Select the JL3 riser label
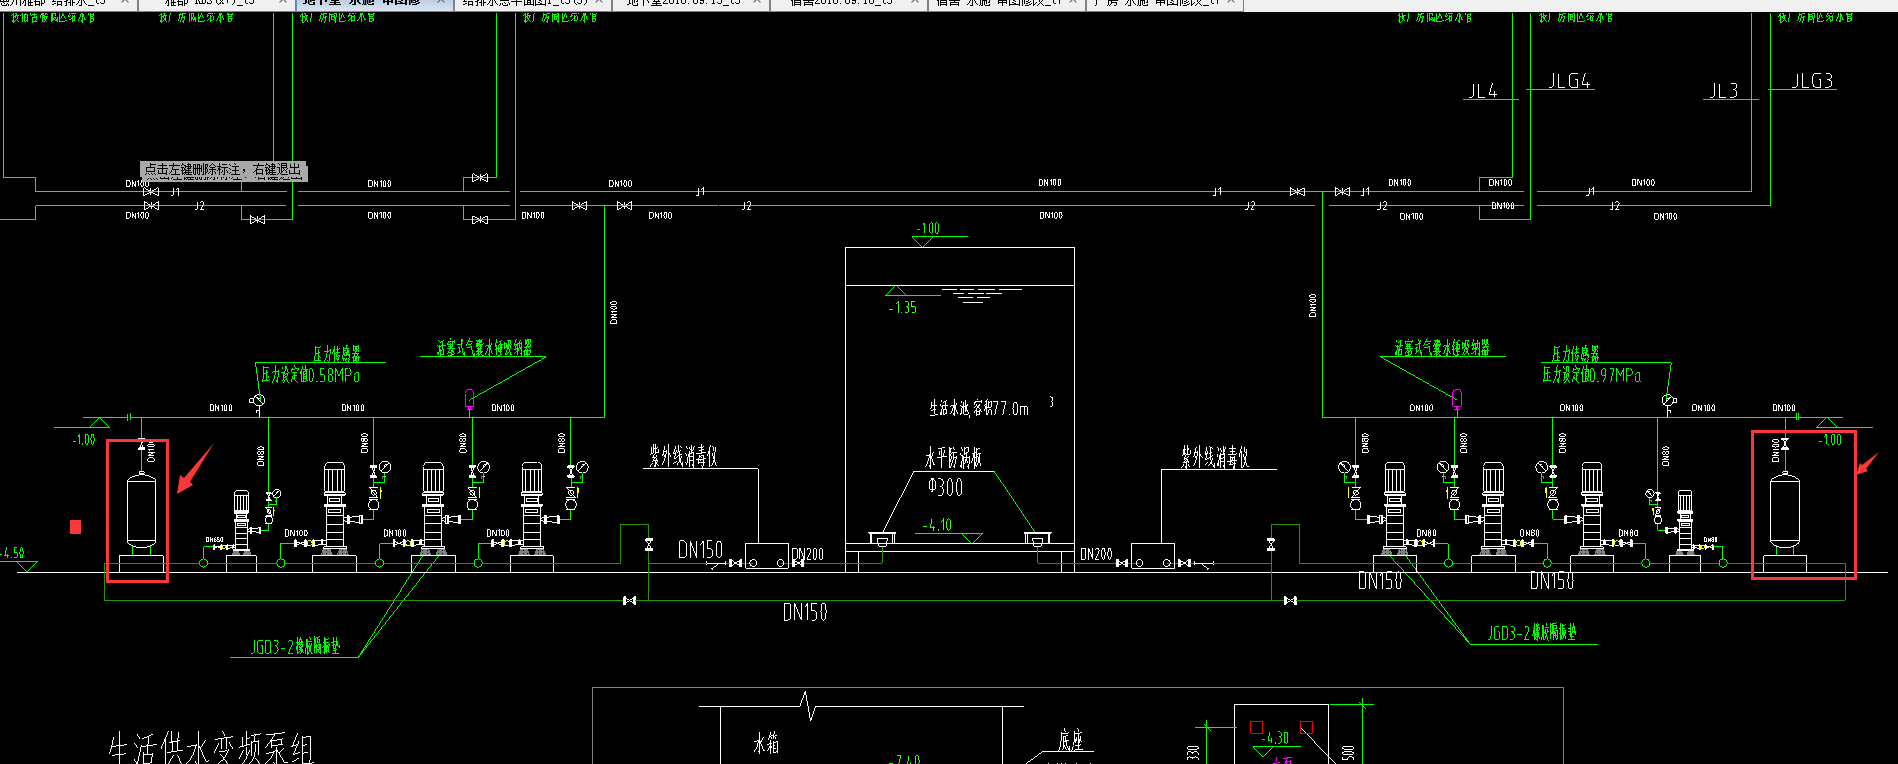 coord(1723,91)
